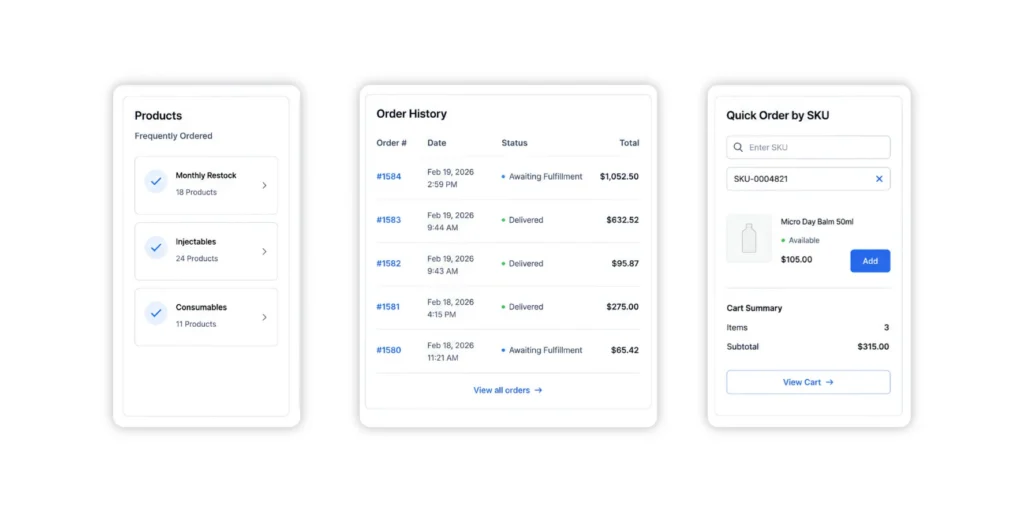Image resolution: width=1024 pixels, height=512 pixels.
Task: Click the Feb 19, 2026 9:43 AM date
Action: click(x=451, y=265)
